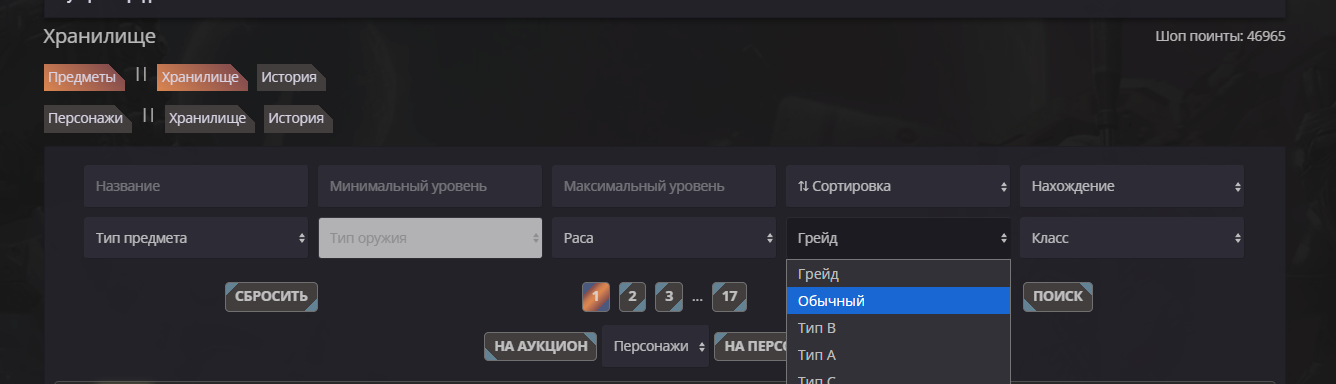Open the Раса dropdown
The image size is (1336, 384).
(664, 238)
